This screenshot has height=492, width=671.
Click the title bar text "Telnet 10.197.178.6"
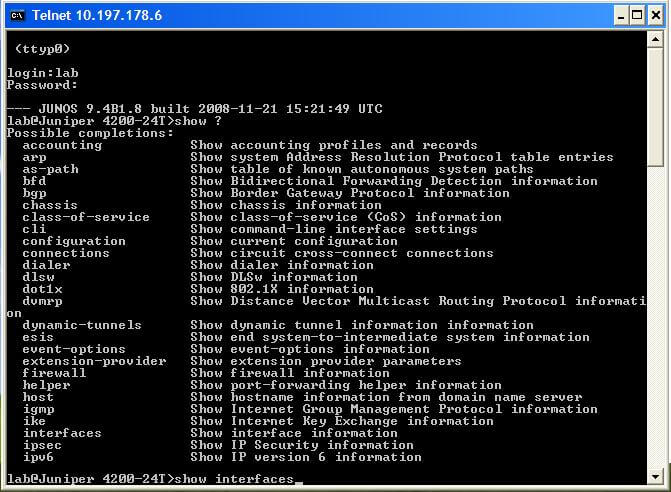tap(97, 15)
